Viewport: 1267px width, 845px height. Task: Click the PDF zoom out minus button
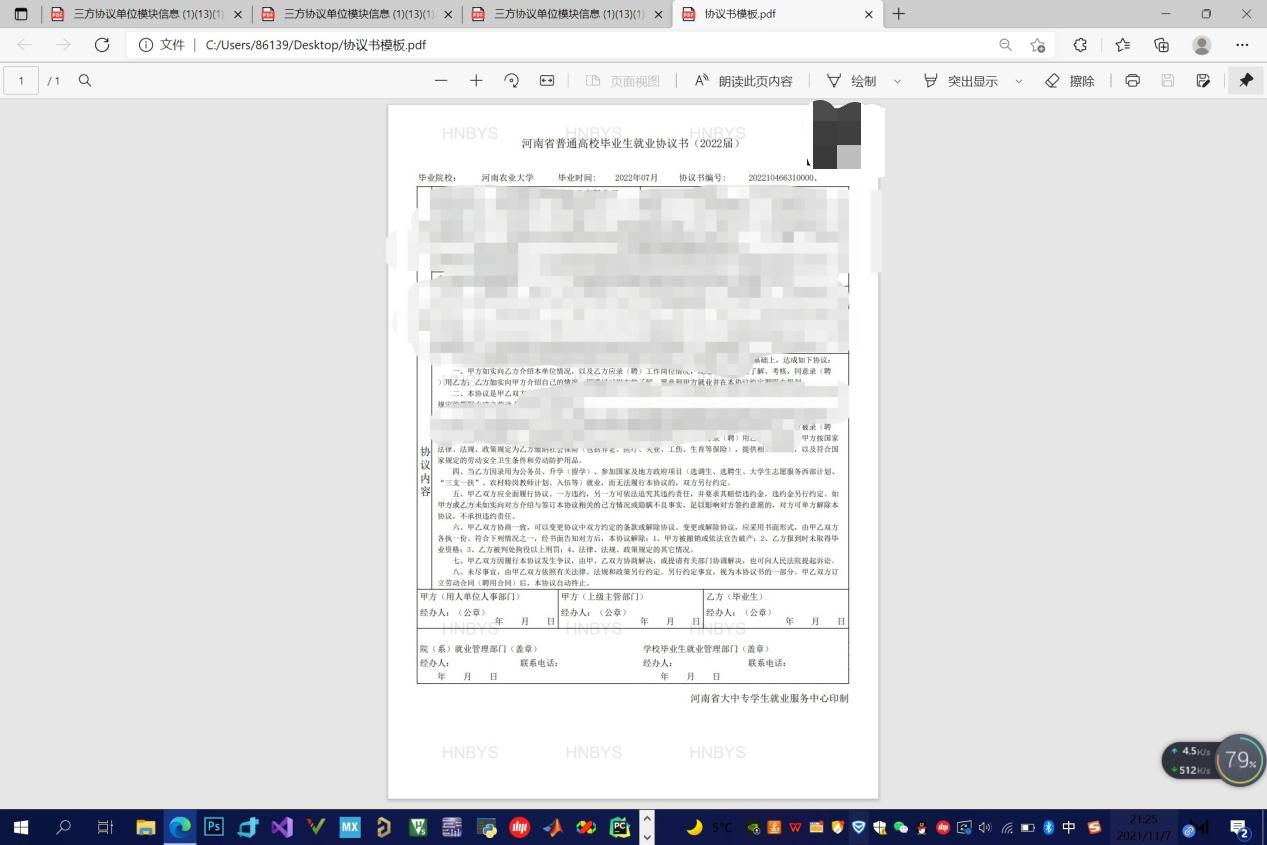point(441,81)
